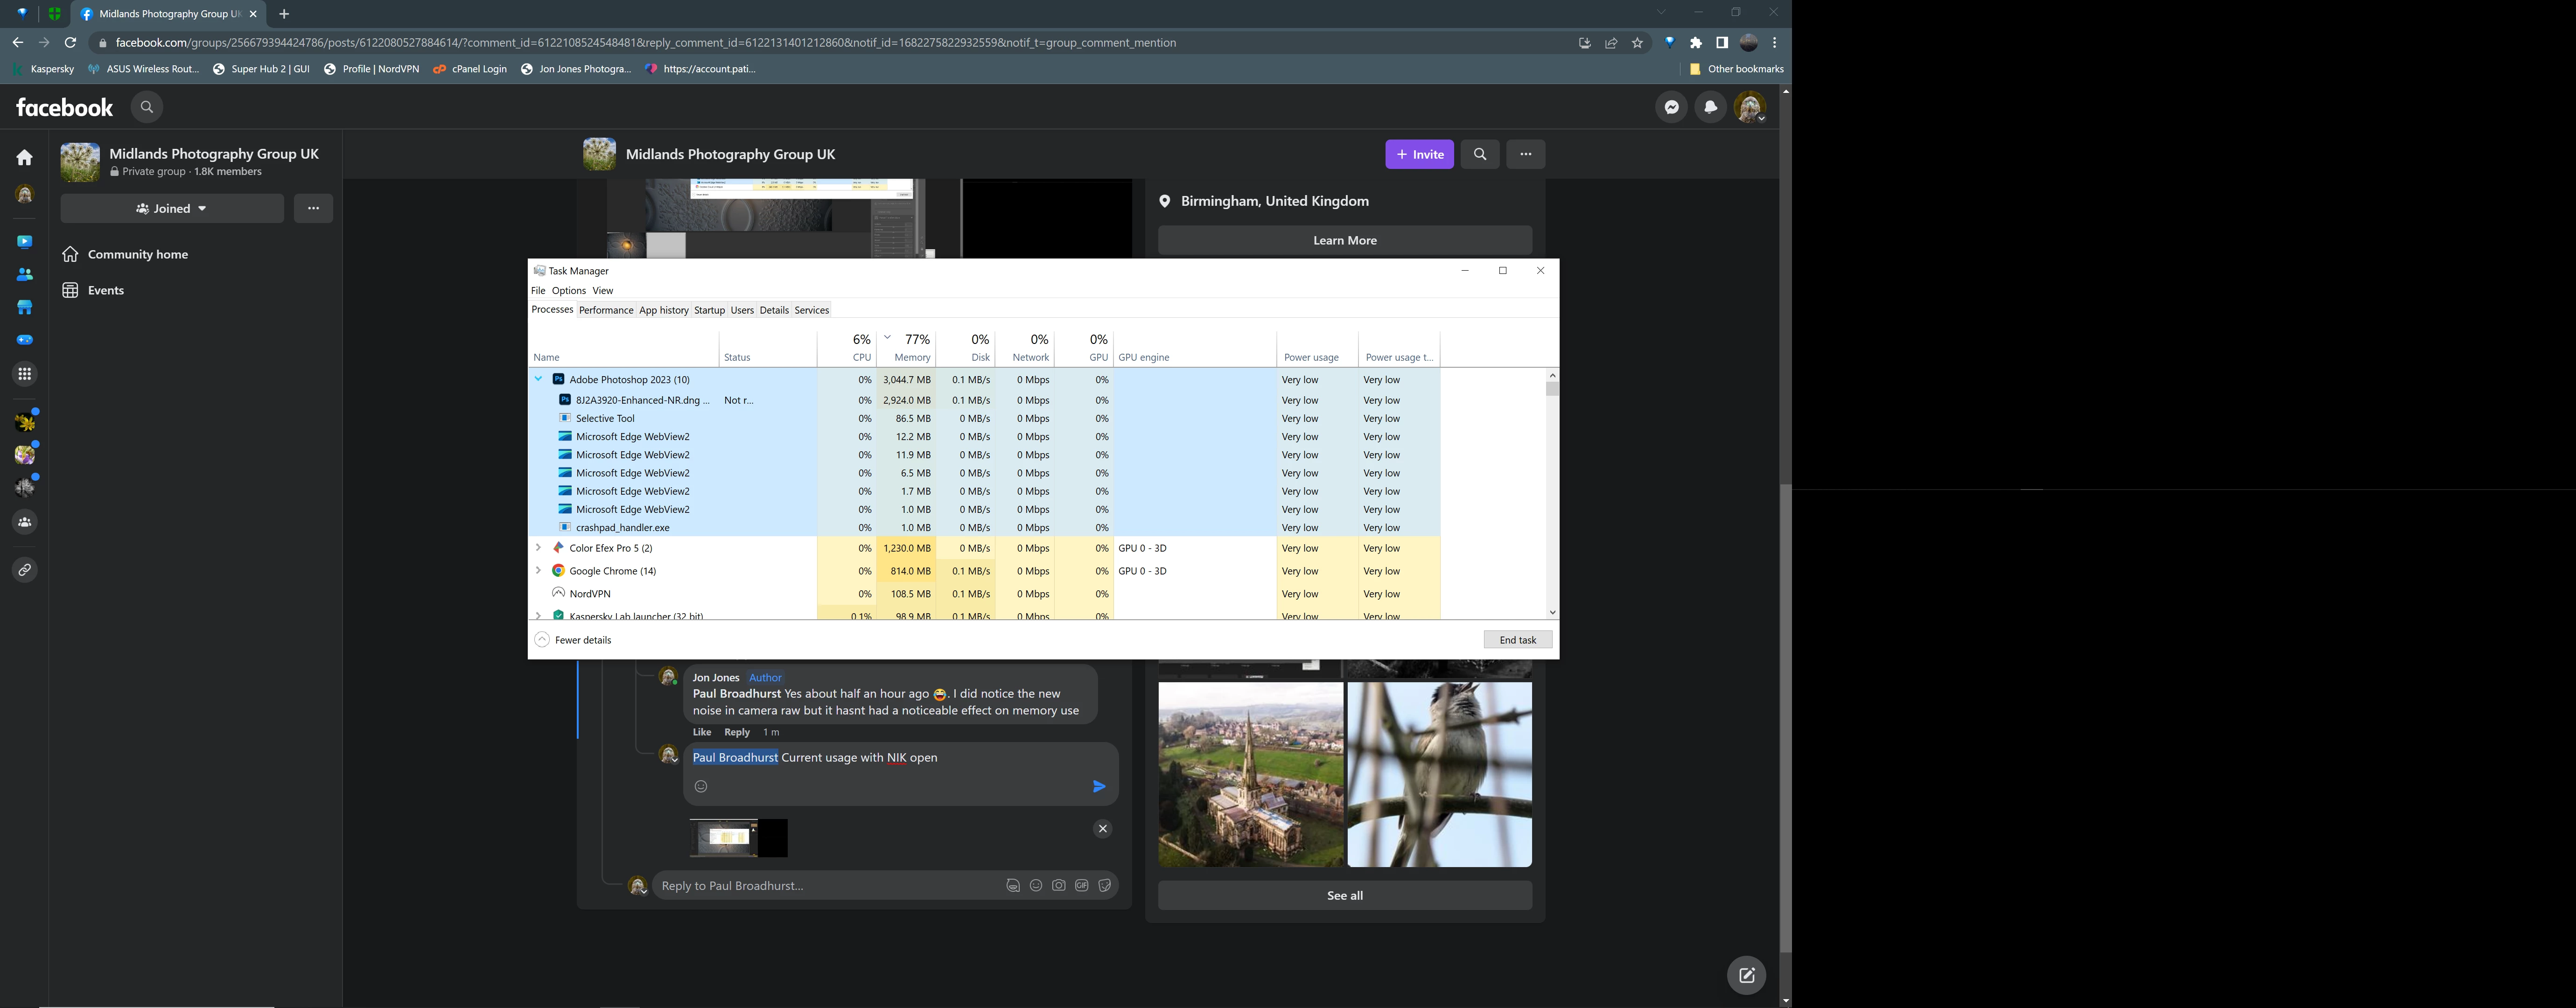The image size is (2576, 1008).
Task: Attach a photo using the camera icon
Action: (x=1058, y=886)
